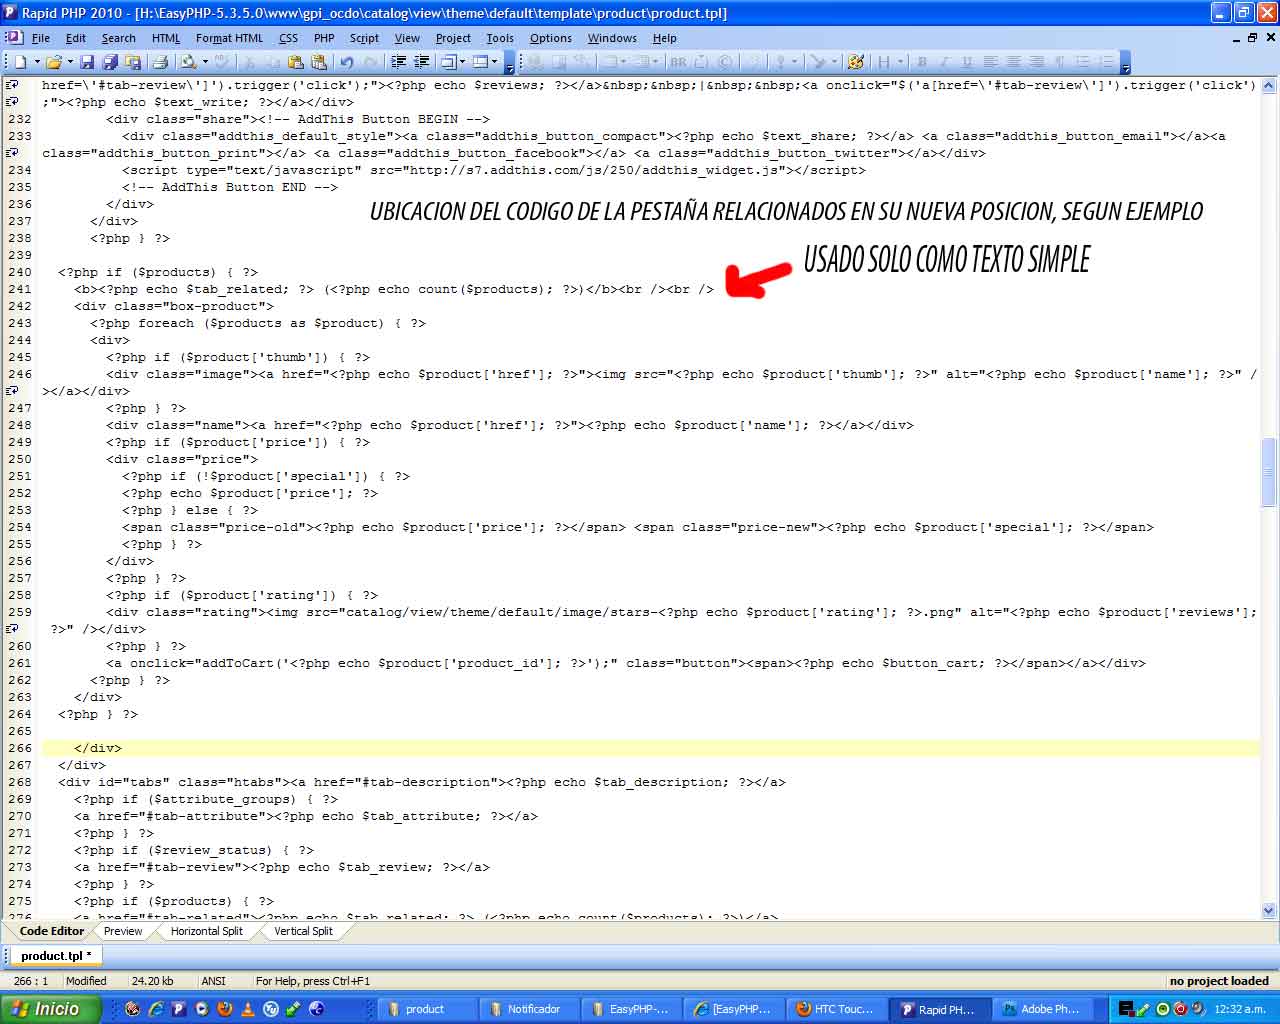Click the Print icon
This screenshot has height=1024, width=1280.
point(160,62)
